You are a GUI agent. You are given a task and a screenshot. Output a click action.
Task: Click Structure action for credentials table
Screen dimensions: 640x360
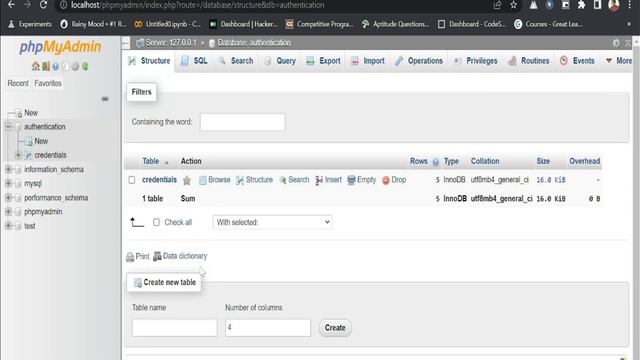[254, 180]
